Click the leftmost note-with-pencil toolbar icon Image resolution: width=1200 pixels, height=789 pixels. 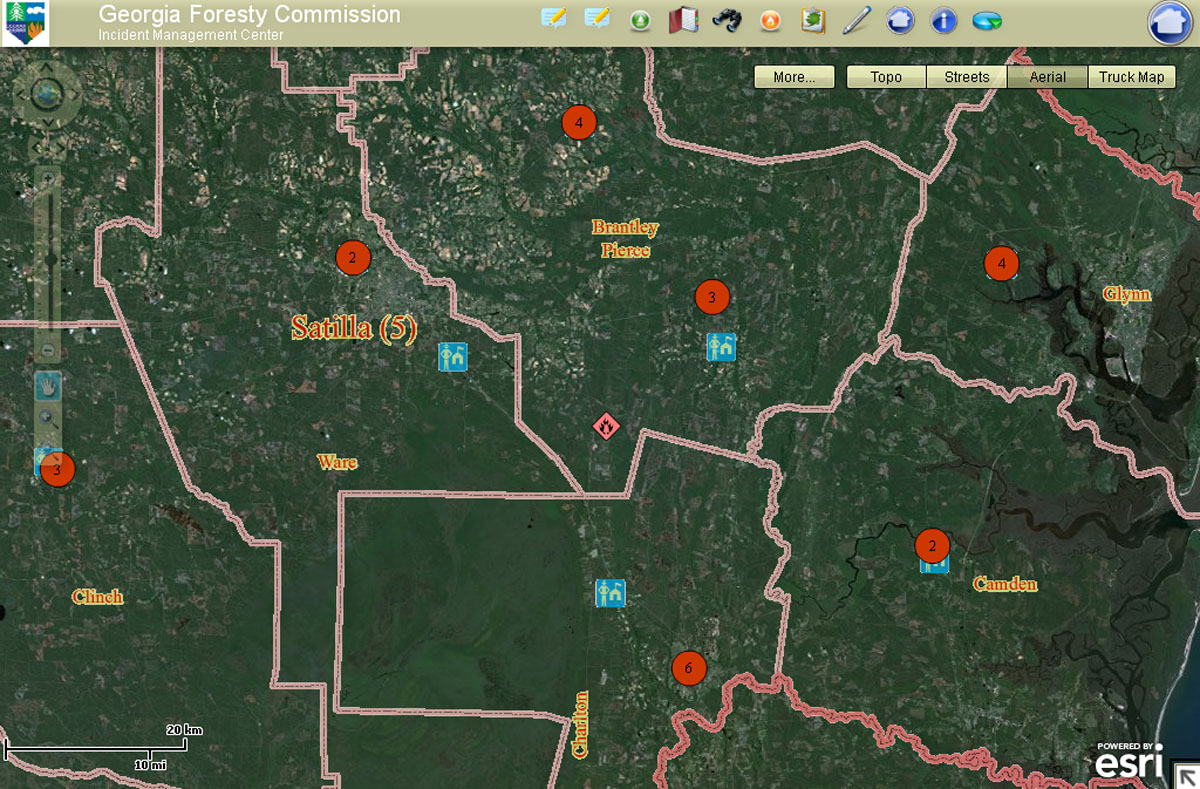pos(553,19)
